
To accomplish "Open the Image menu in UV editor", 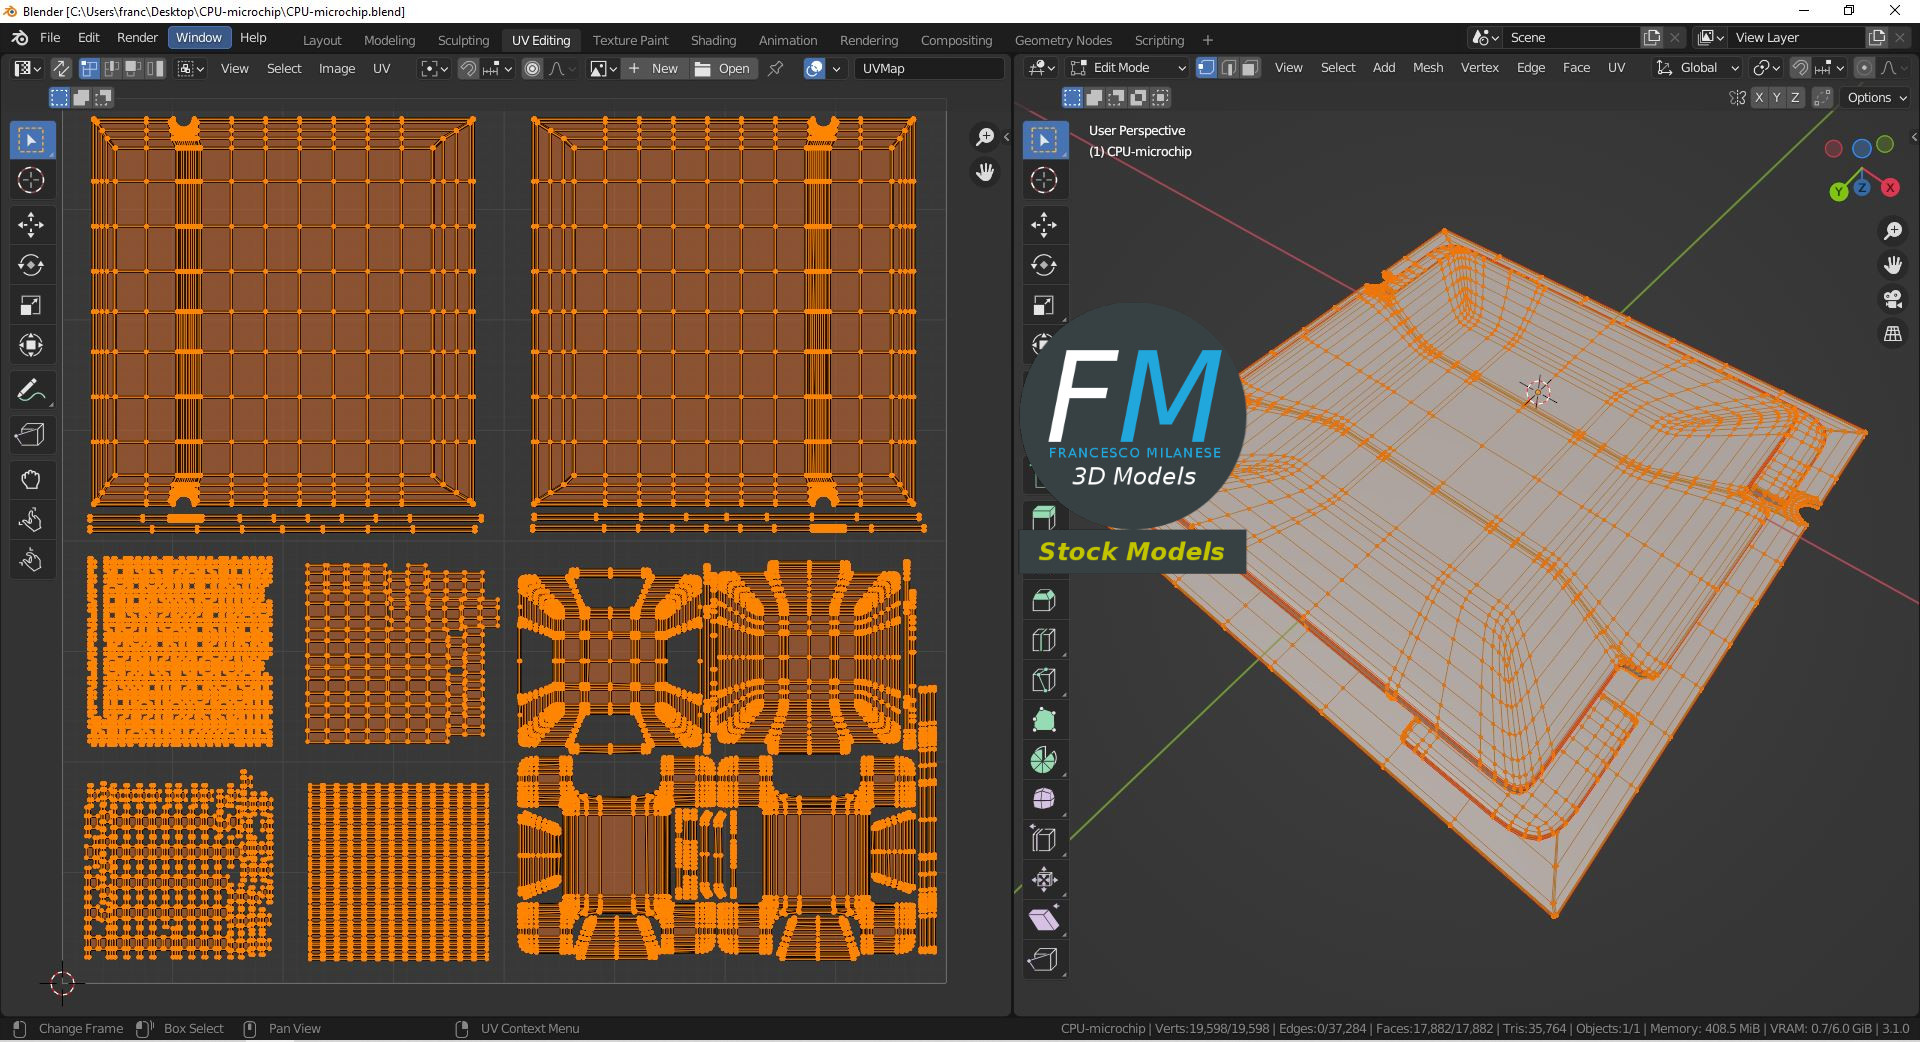I will (x=337, y=68).
